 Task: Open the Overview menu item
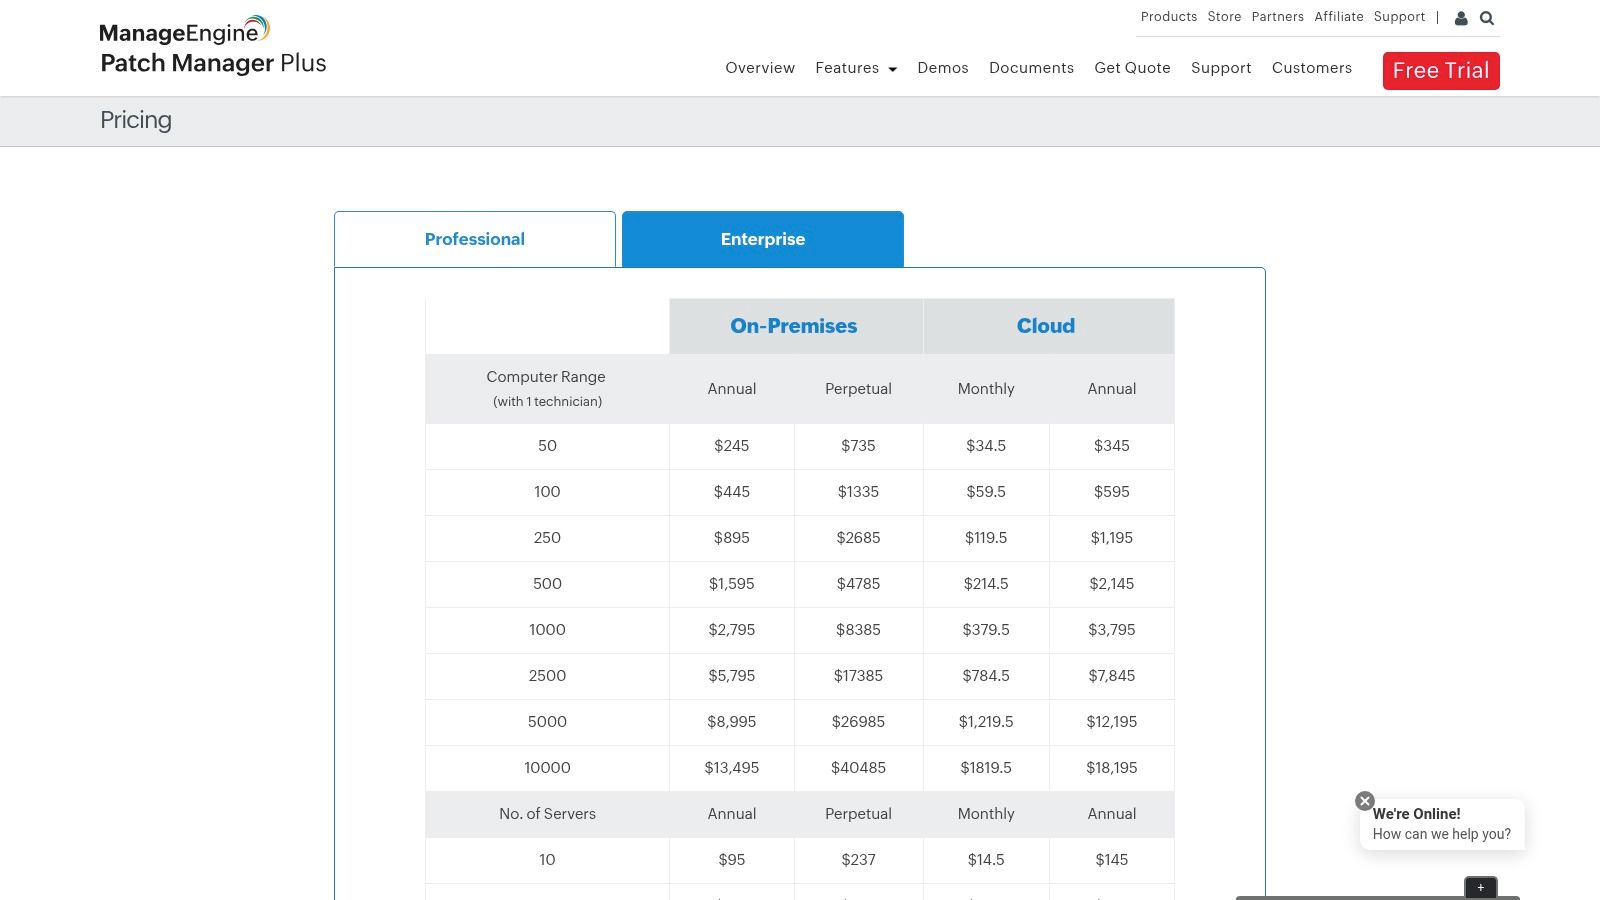tap(760, 68)
